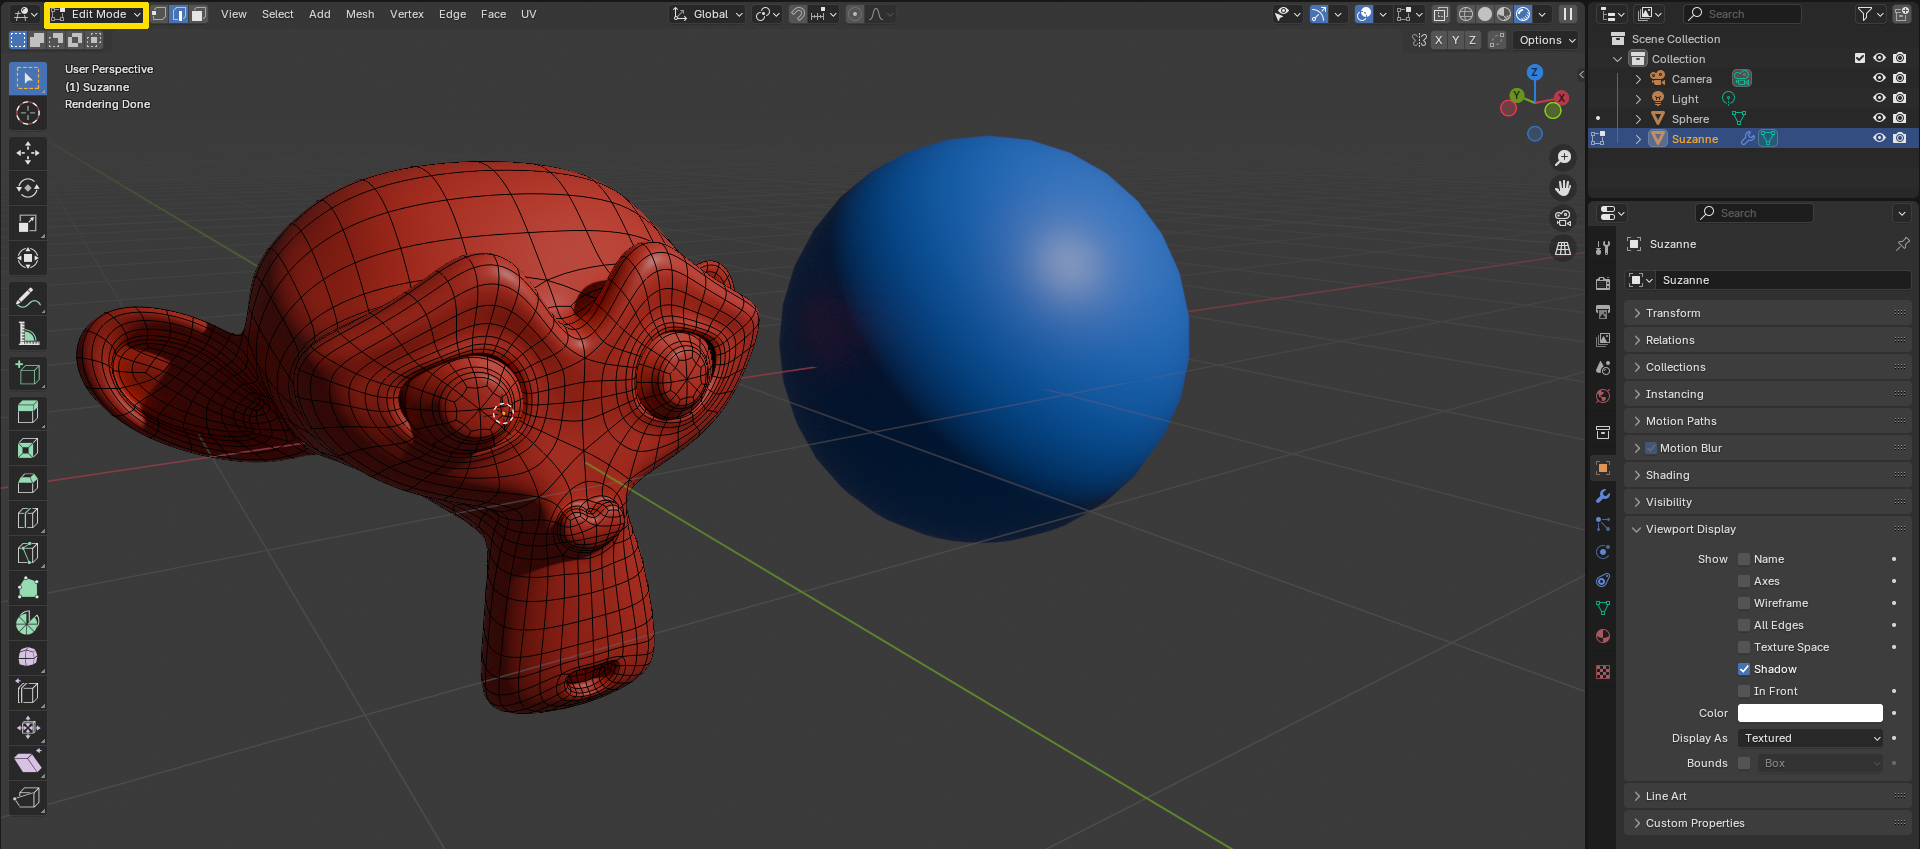Viewport: 1920px width, 849px height.
Task: Select the Smooth tool
Action: (x=28, y=658)
